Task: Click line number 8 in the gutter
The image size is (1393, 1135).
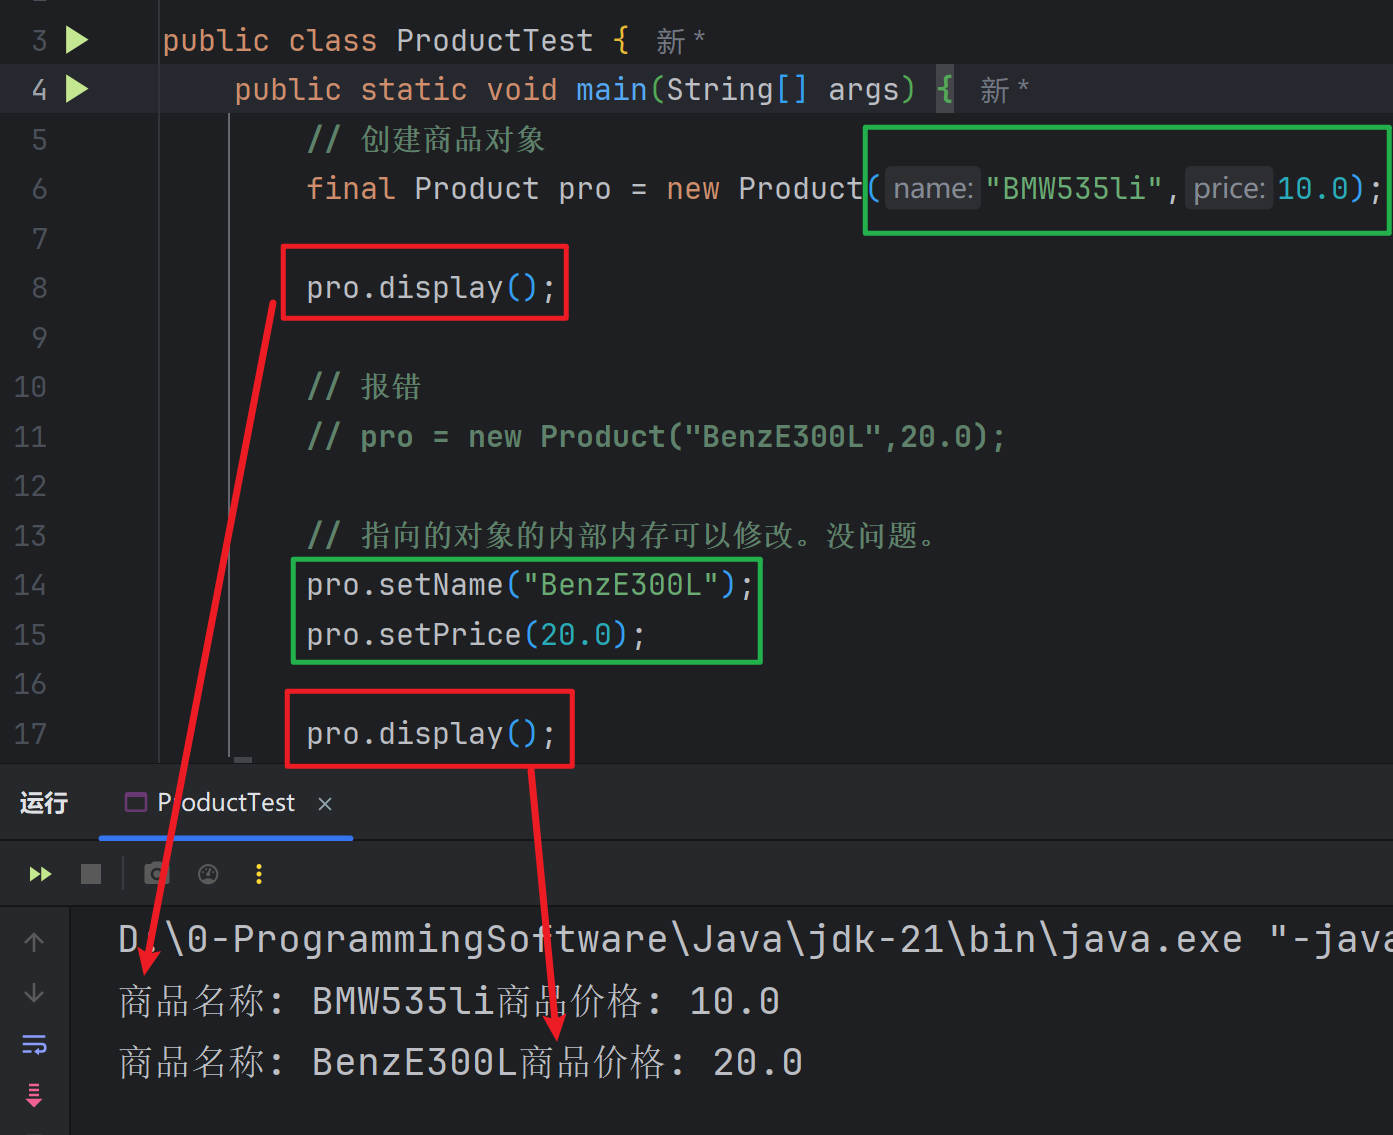Action: coord(39,288)
